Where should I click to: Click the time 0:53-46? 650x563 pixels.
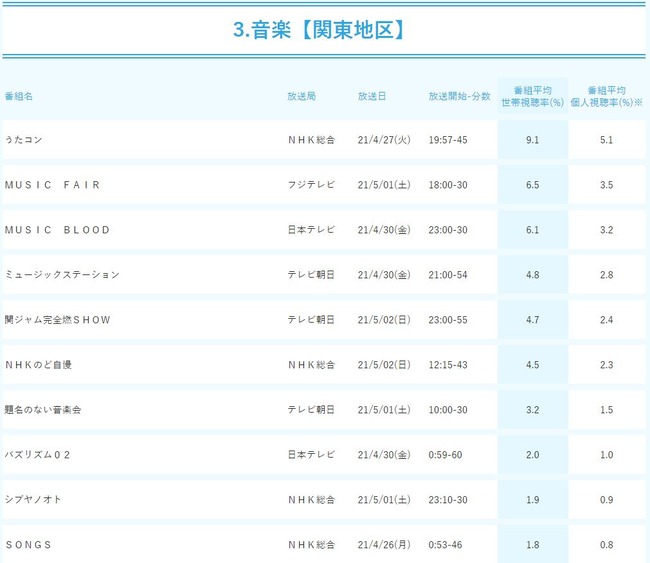click(445, 544)
